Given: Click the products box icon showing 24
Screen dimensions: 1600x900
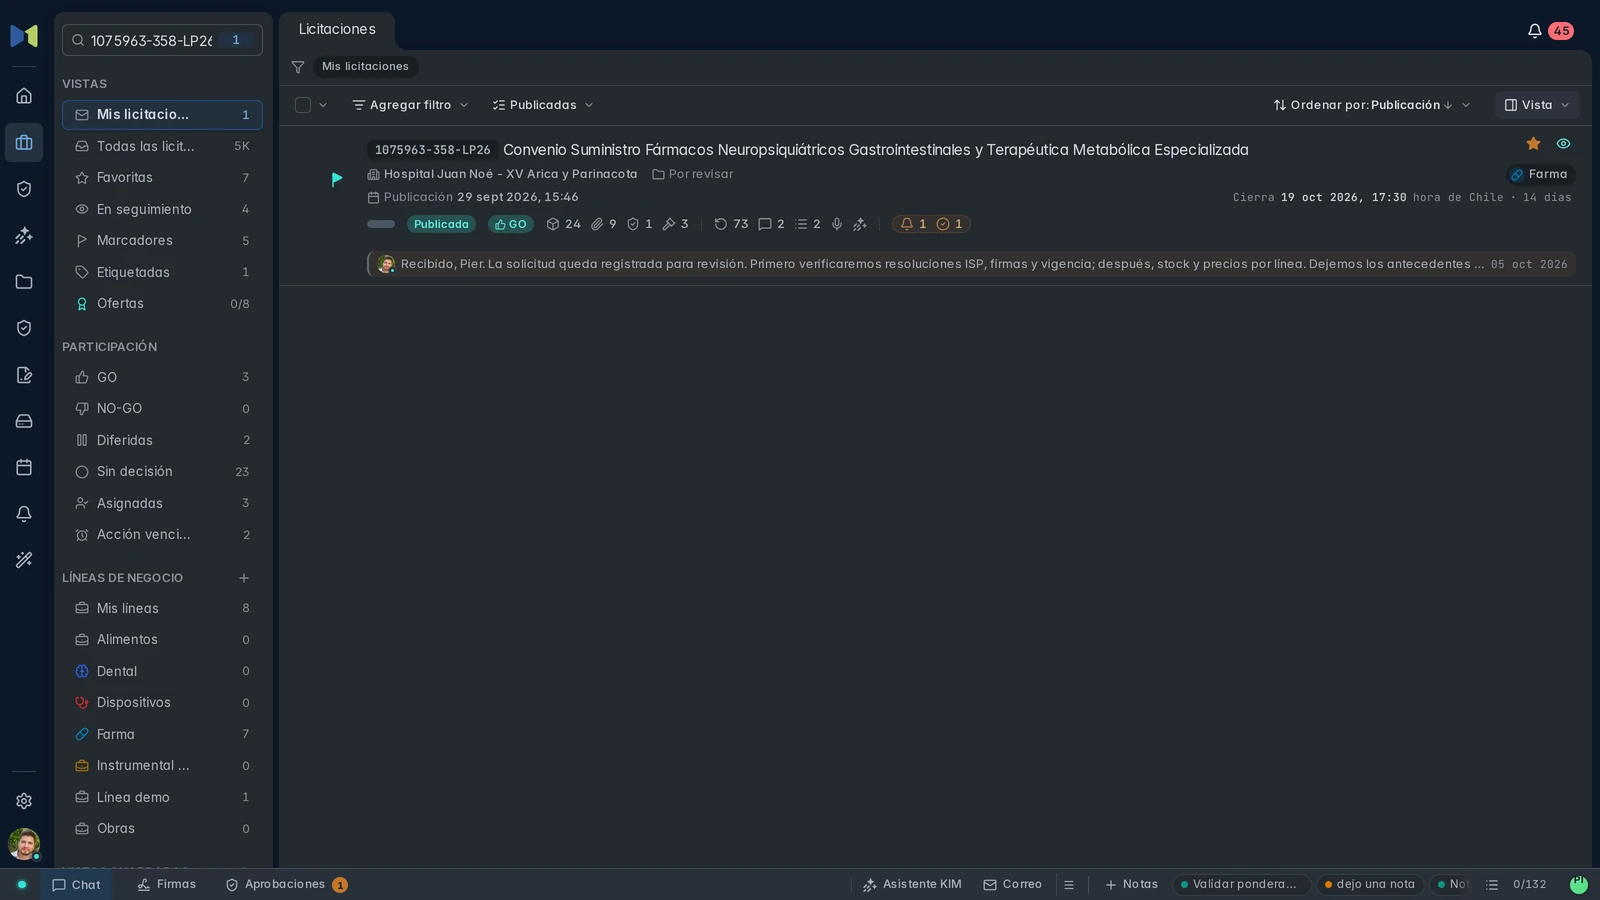Looking at the screenshot, I should click(563, 224).
